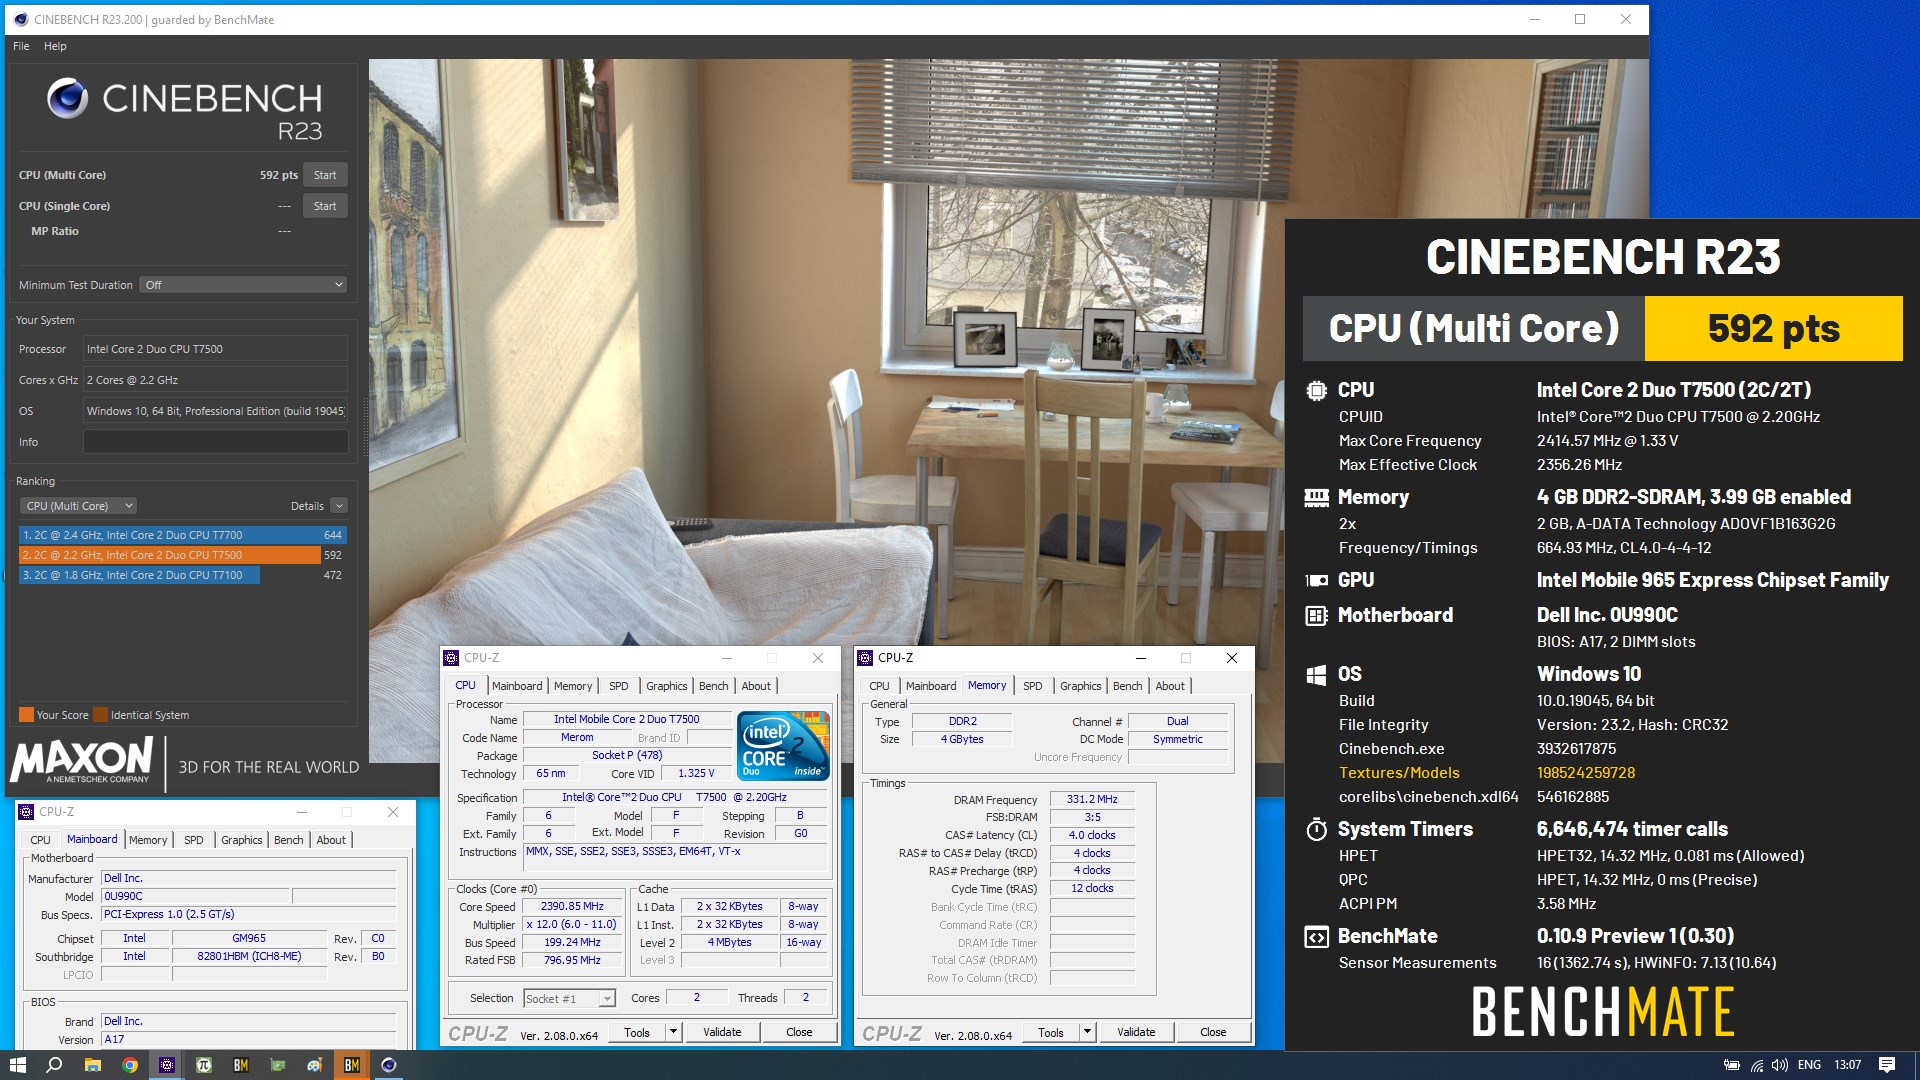
Task: Expand ranking Details arrow
Action: click(339, 506)
